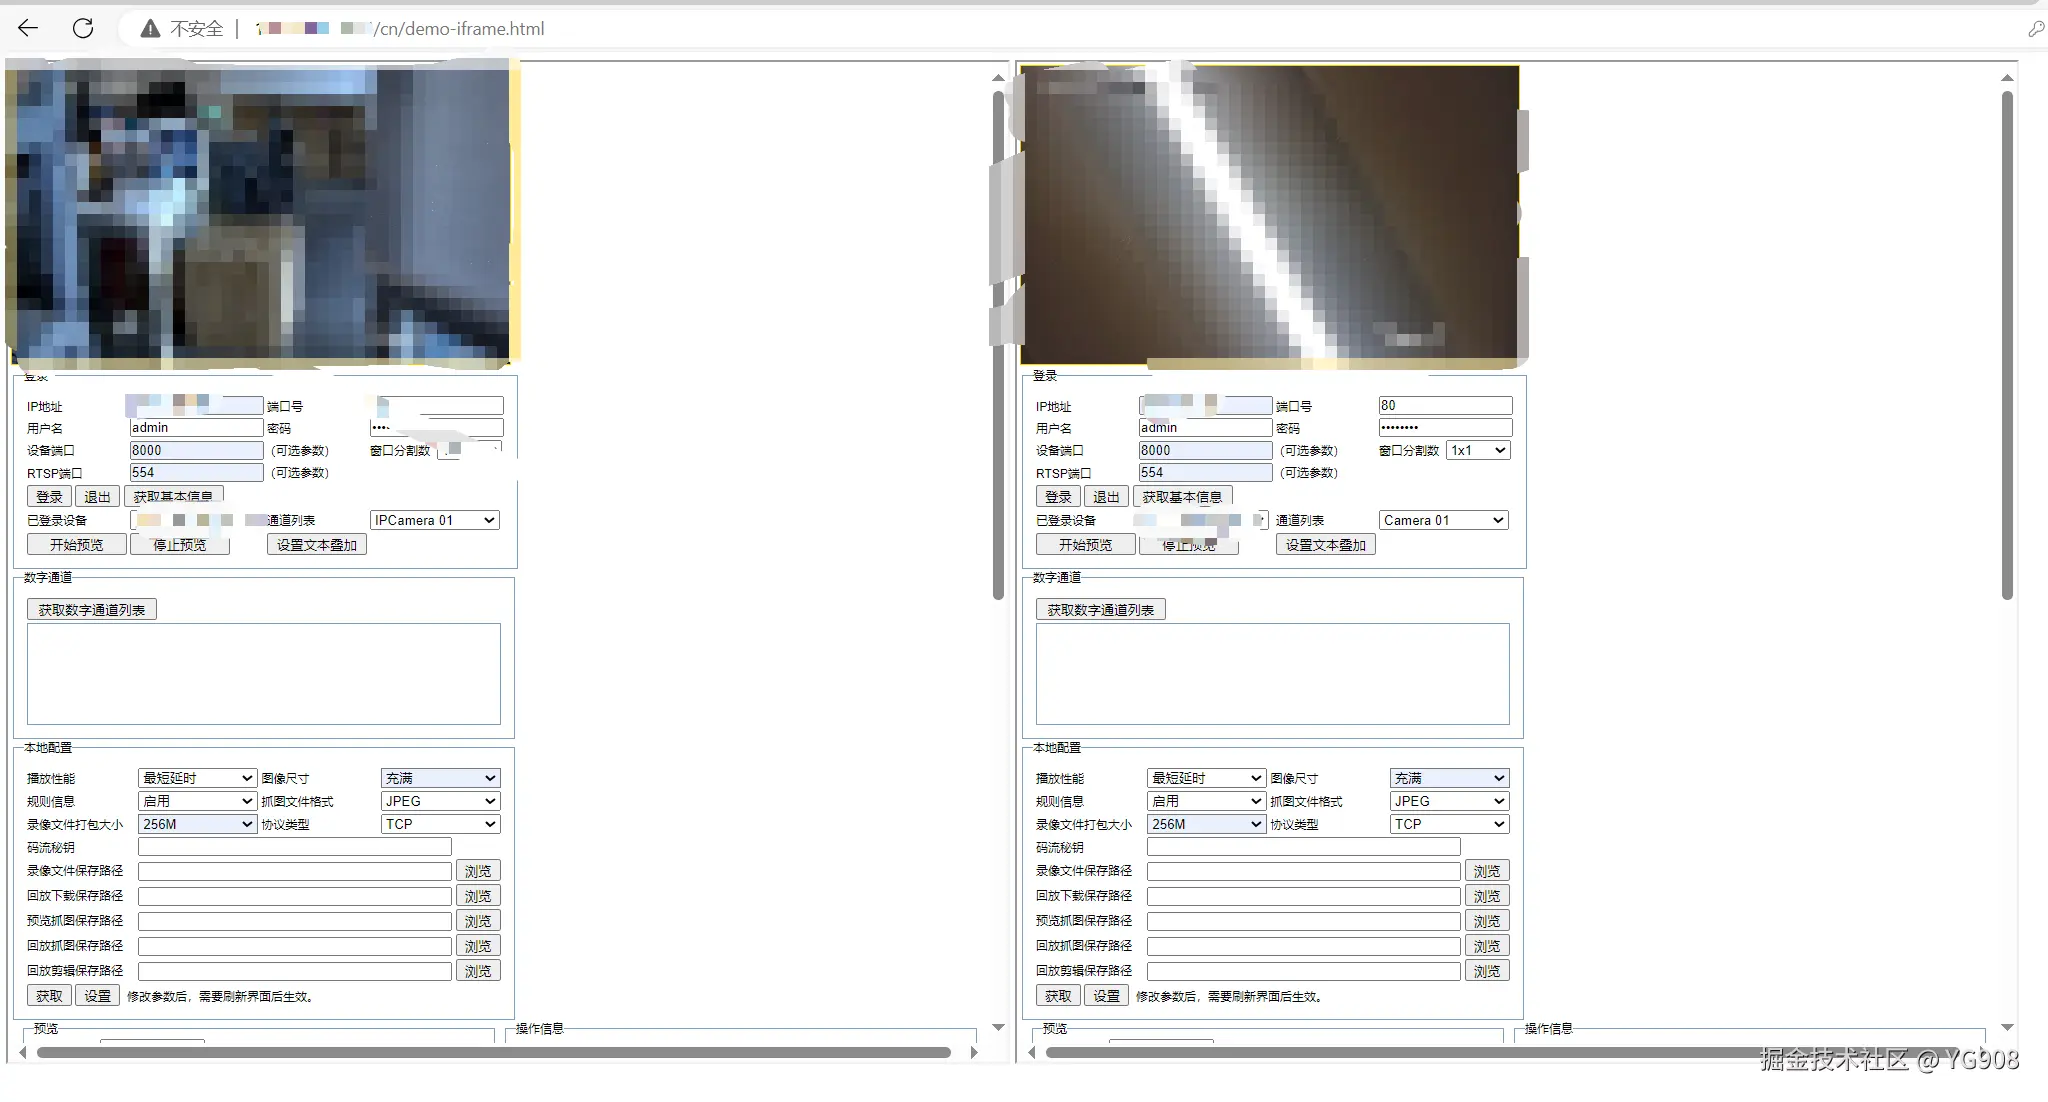Click the key icon in address bar
Screen dimensions: 2048x1102
pos(2035,29)
